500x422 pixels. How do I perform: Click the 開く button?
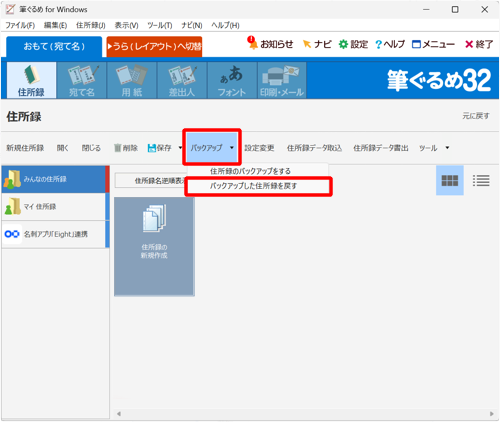tap(63, 148)
